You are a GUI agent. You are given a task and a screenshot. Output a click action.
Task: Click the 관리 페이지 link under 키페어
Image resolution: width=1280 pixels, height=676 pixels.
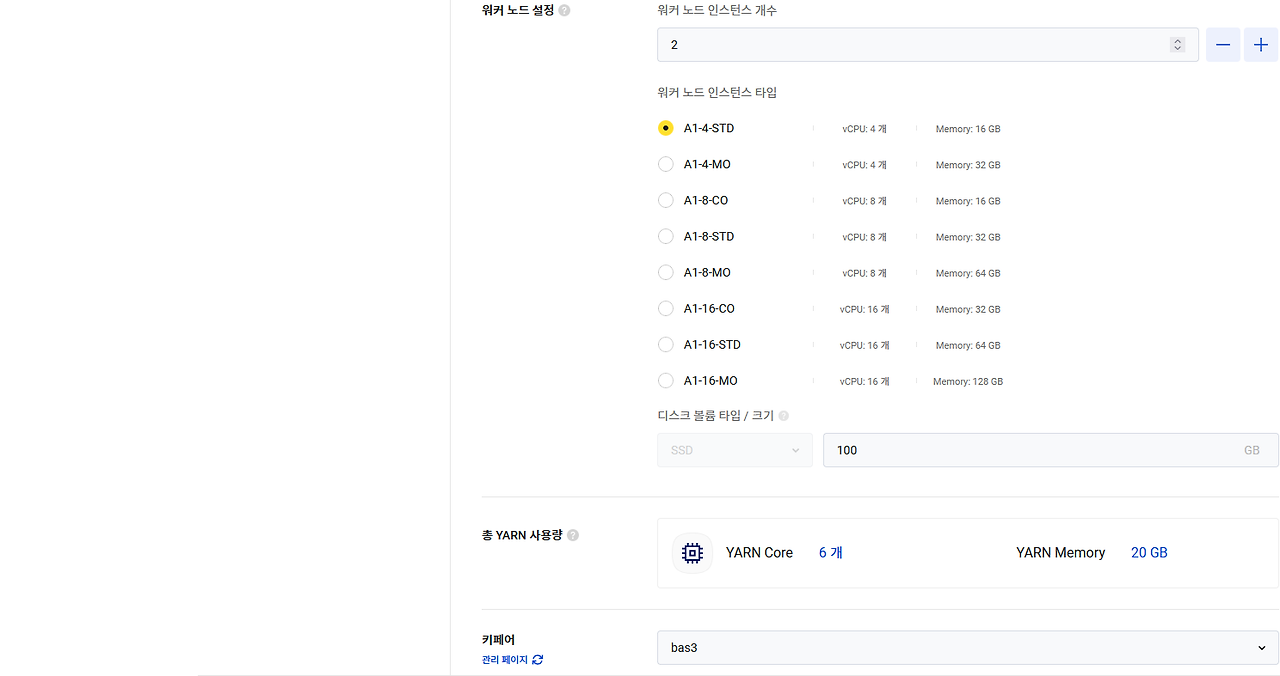[503, 660]
